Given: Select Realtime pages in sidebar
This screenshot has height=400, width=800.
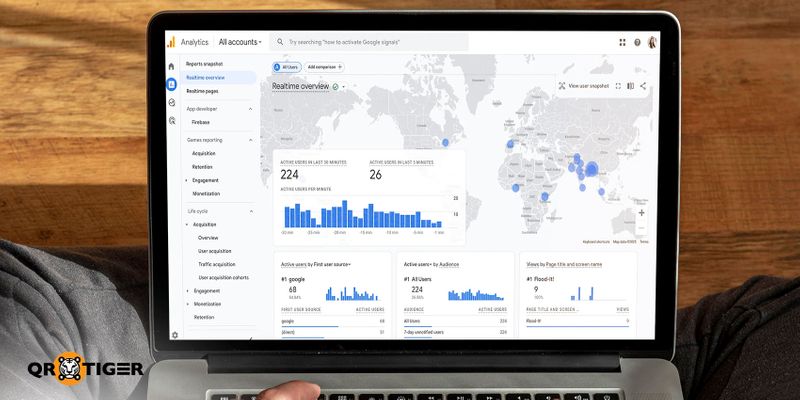Looking at the screenshot, I should point(202,91).
